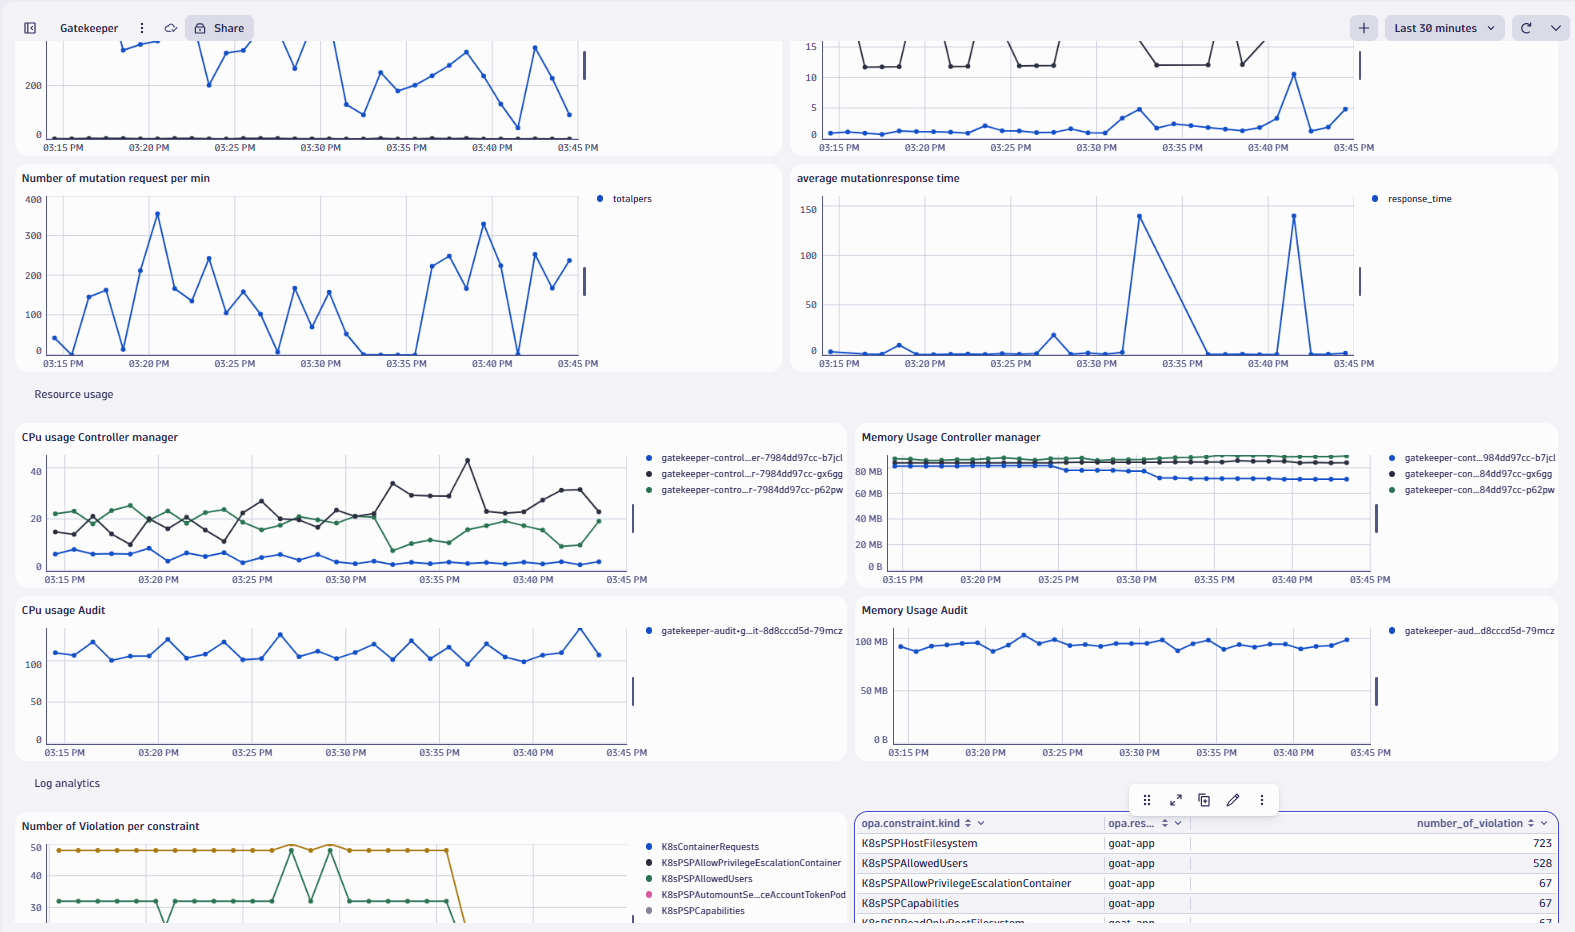
Task: Click the Gatekeeper dashboard title
Action: pos(89,28)
